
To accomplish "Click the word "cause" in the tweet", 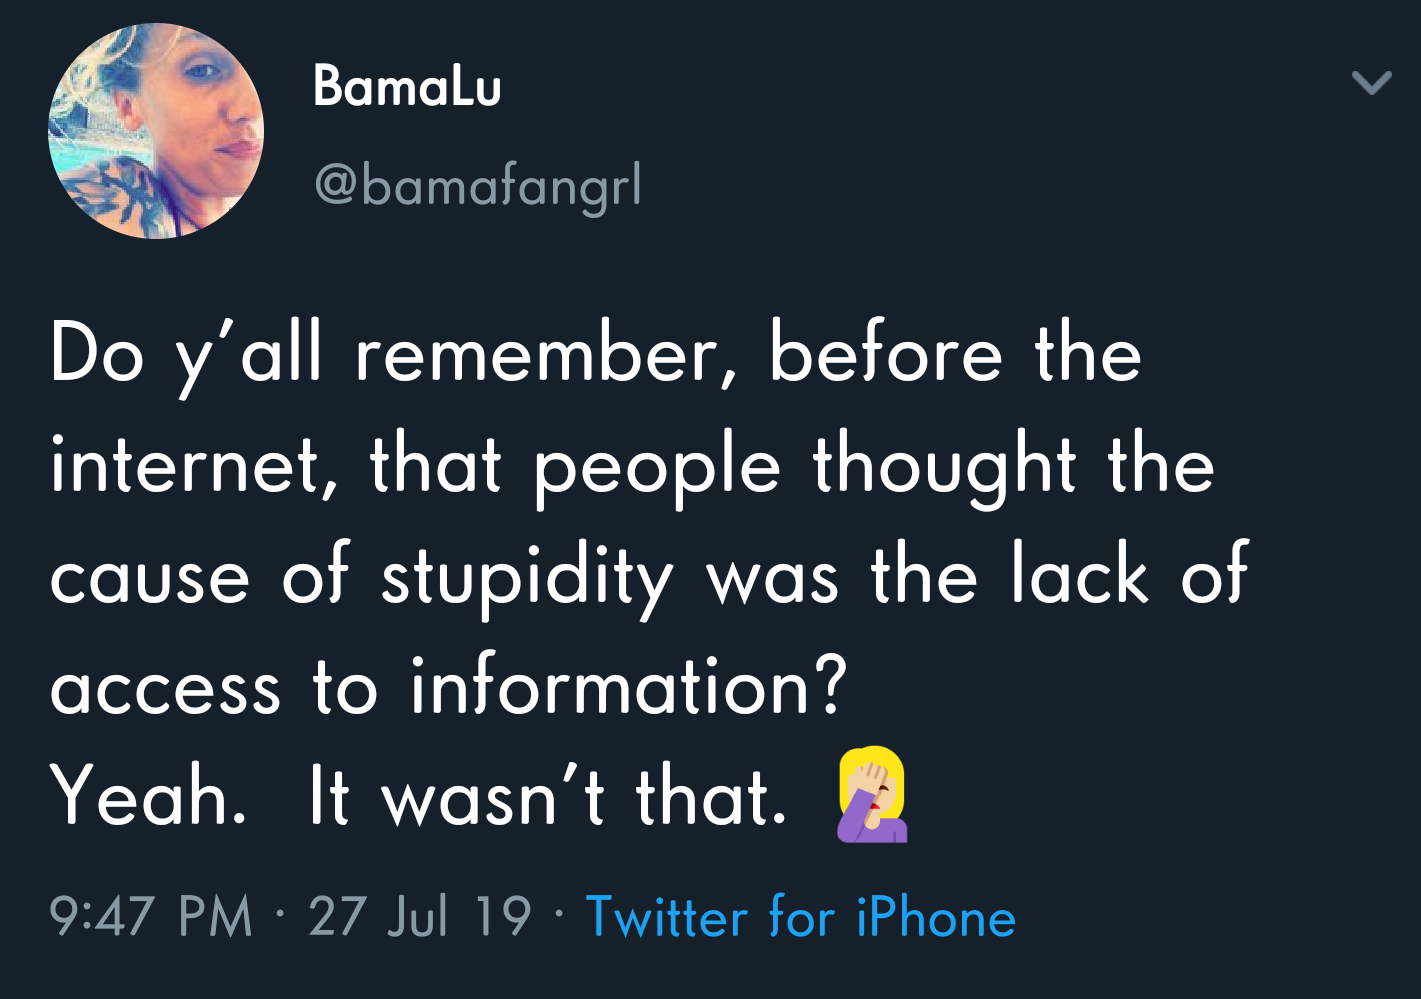I will coord(150,579).
